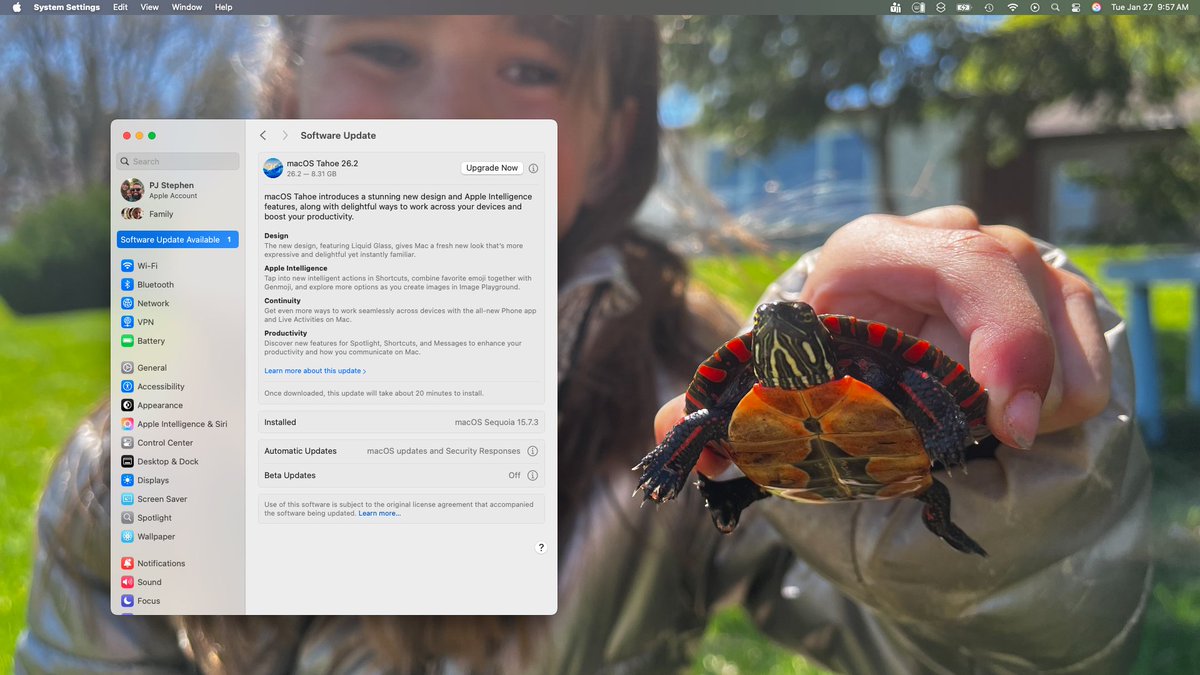Click 'macOS Tahoe 26.2' title
The height and width of the screenshot is (675, 1200).
(x=322, y=163)
